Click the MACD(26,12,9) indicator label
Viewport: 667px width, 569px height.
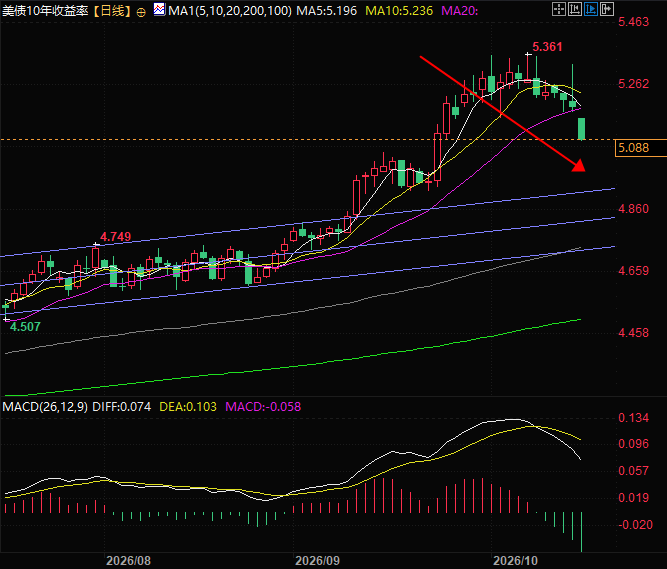coord(45,407)
